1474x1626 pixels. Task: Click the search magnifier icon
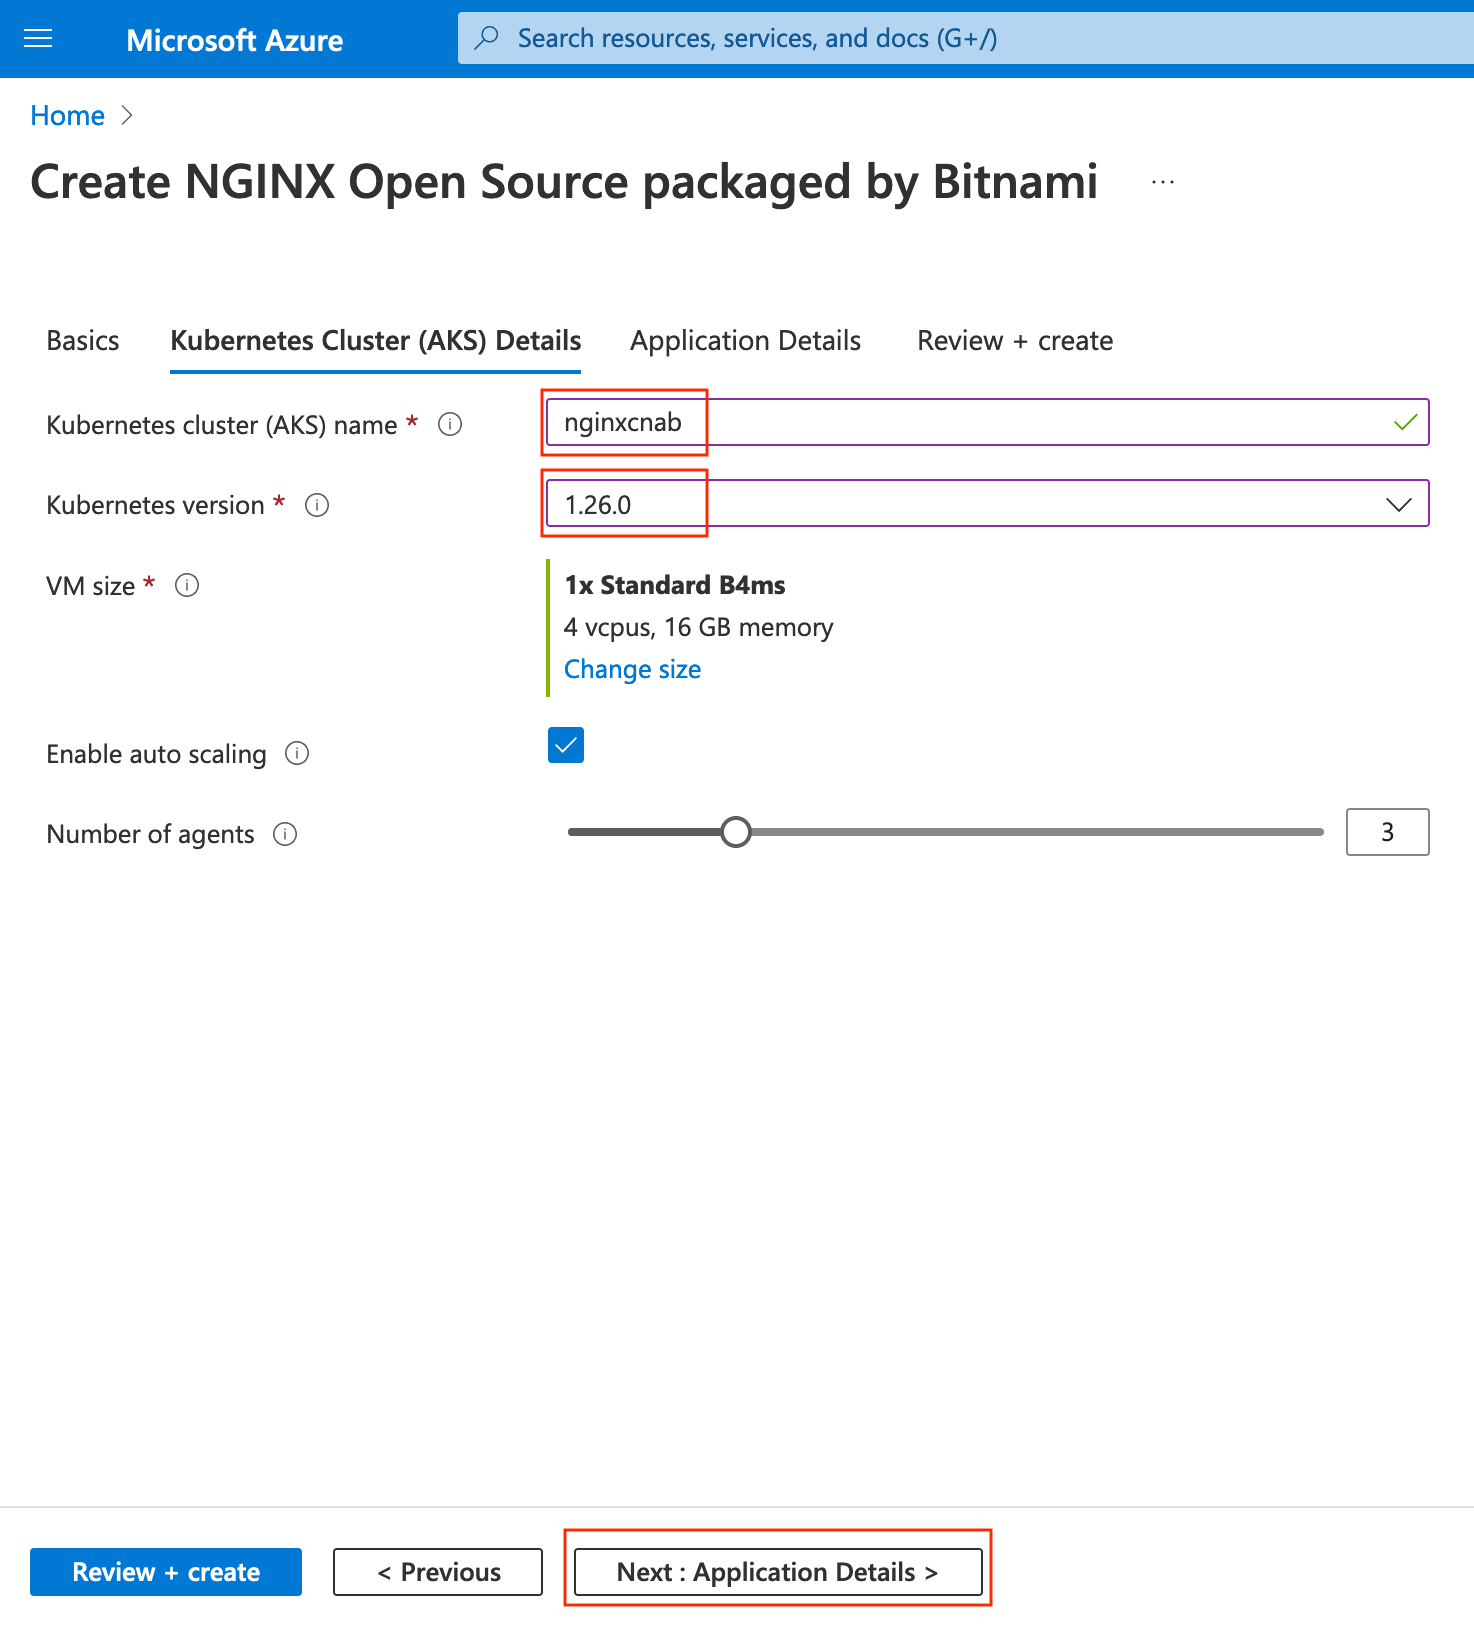coord(487,38)
